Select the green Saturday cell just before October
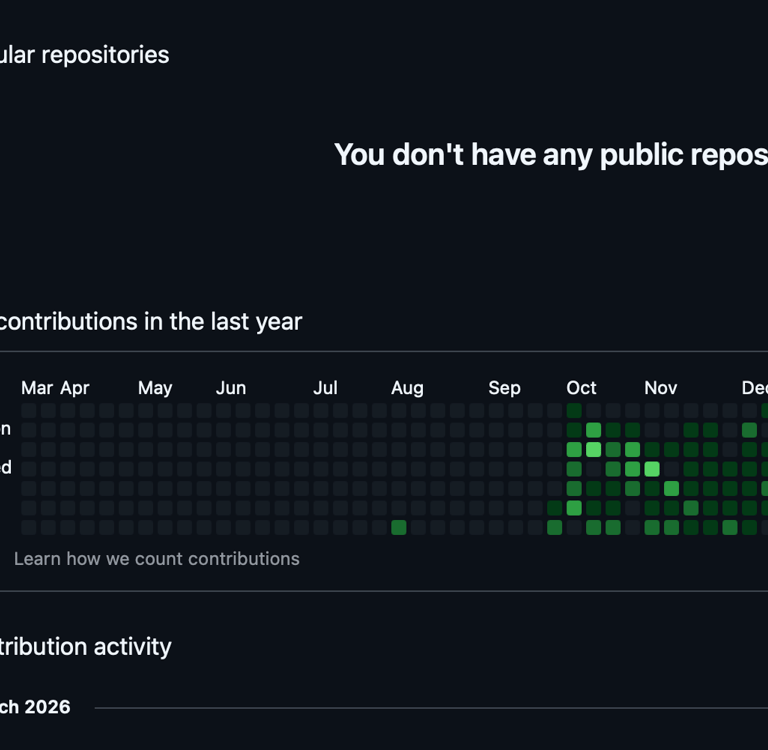Screen dimensions: 768x750 [554, 528]
